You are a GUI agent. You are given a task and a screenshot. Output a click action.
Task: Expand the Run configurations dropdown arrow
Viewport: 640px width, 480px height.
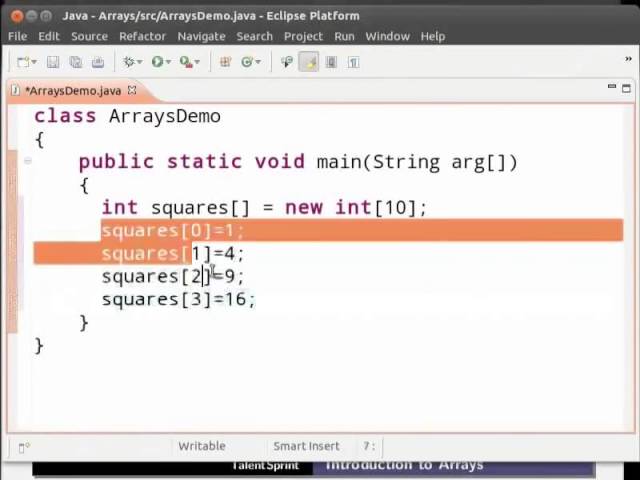click(x=168, y=62)
